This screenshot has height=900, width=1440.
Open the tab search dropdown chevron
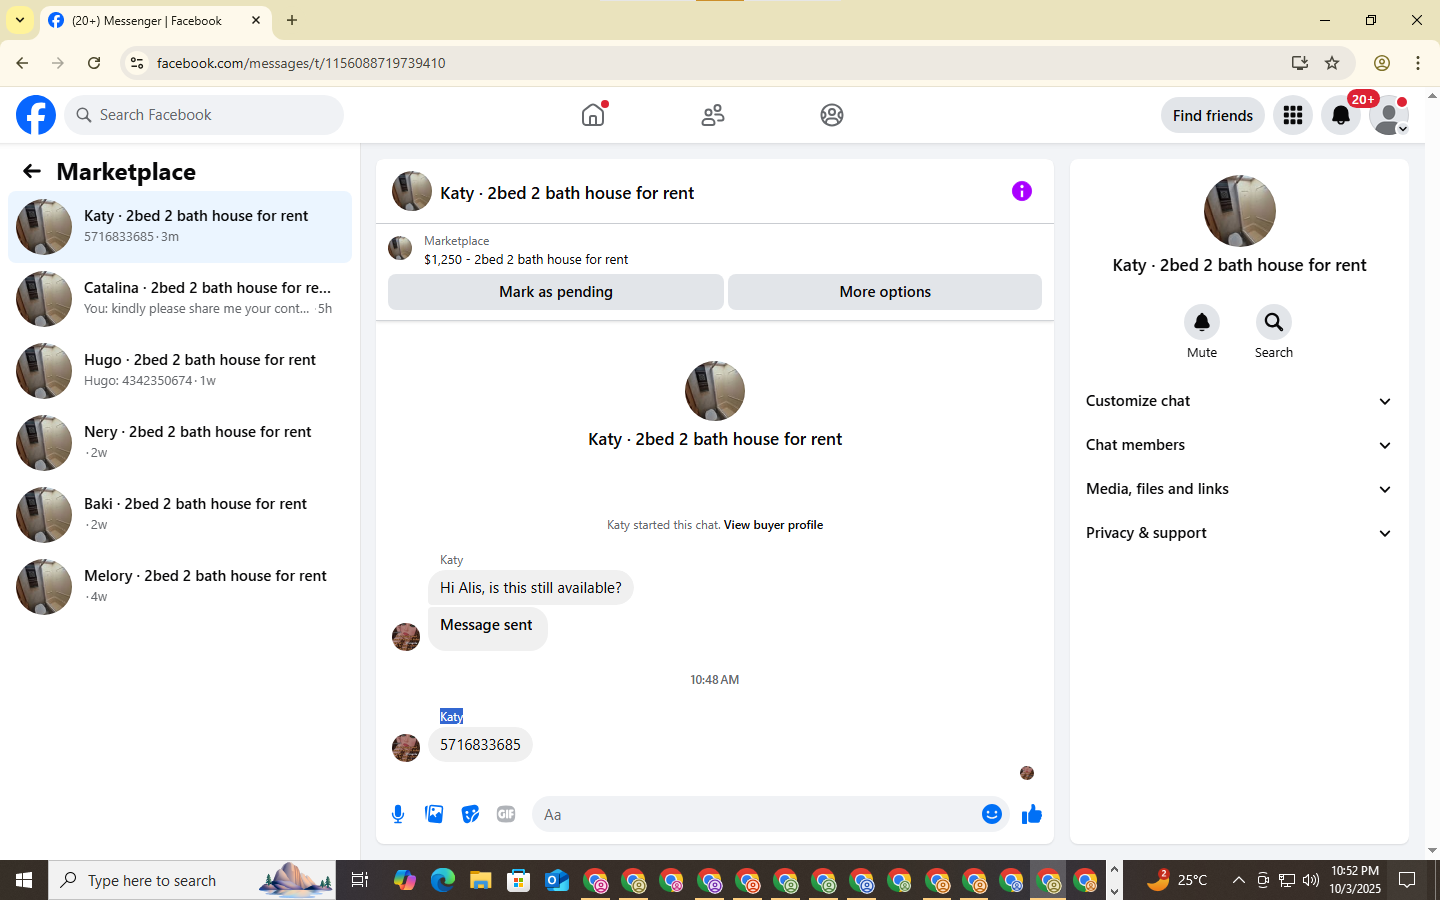(20, 20)
